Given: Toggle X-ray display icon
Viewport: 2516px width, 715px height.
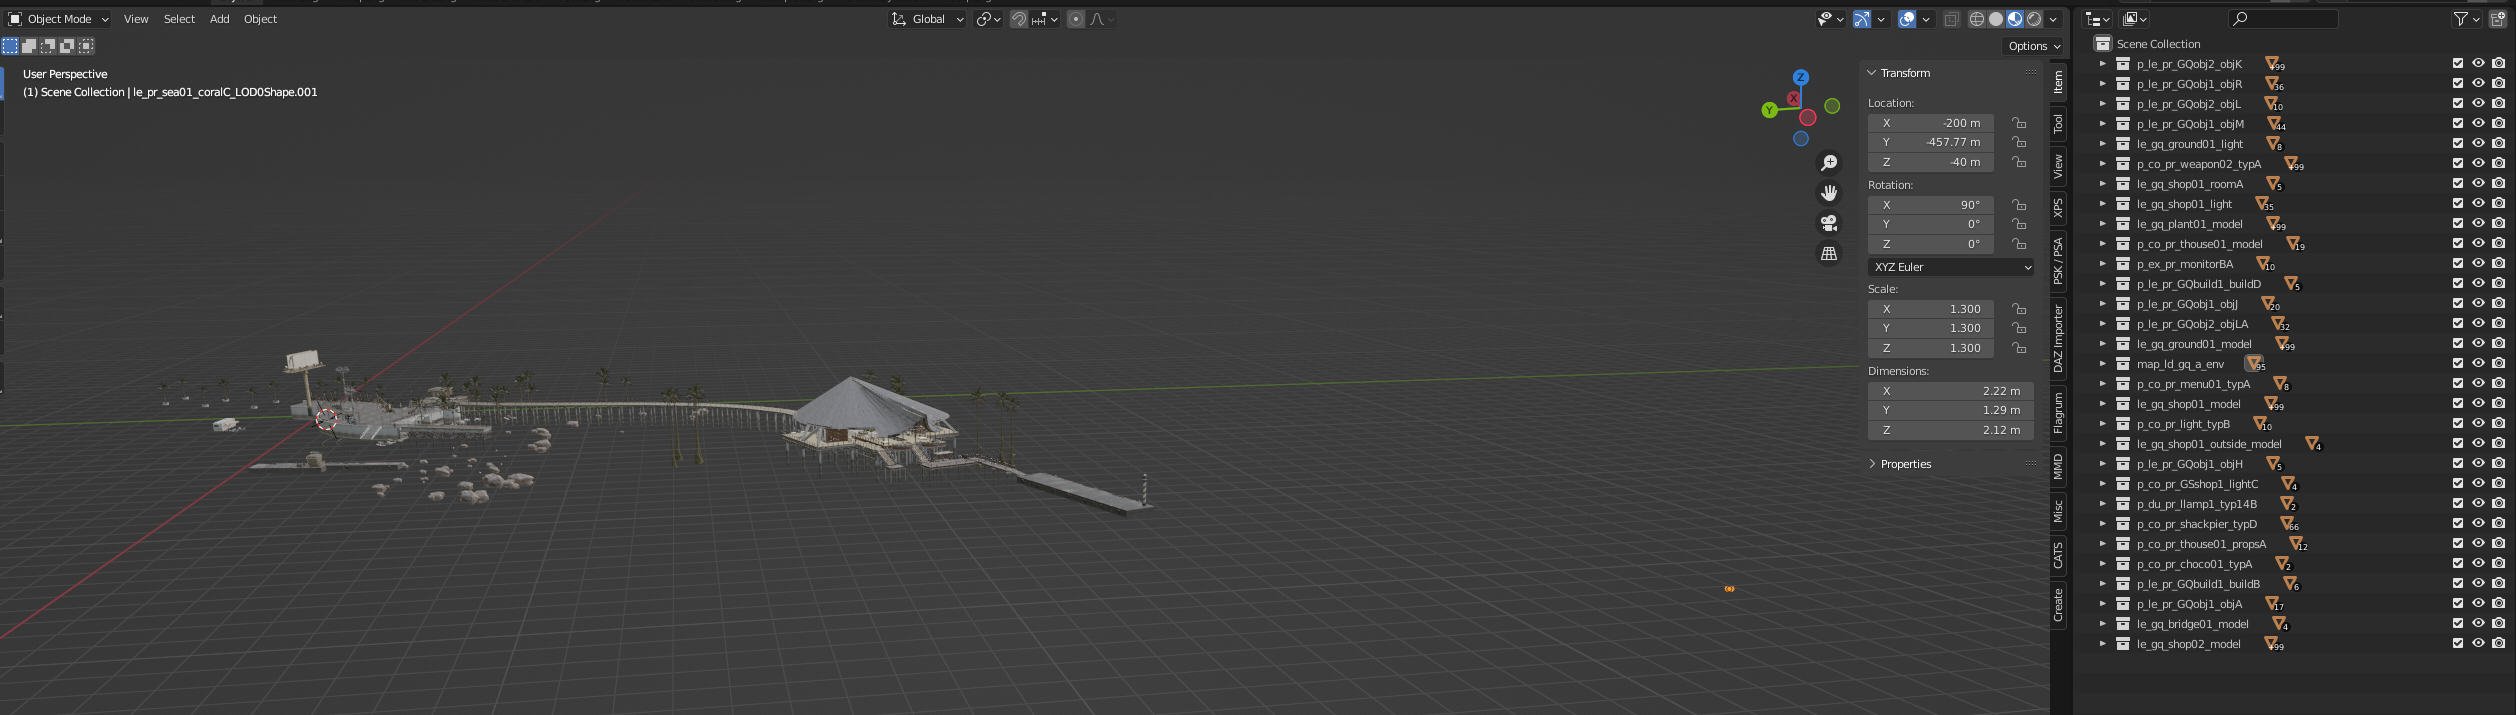Looking at the screenshot, I should pos(1951,19).
